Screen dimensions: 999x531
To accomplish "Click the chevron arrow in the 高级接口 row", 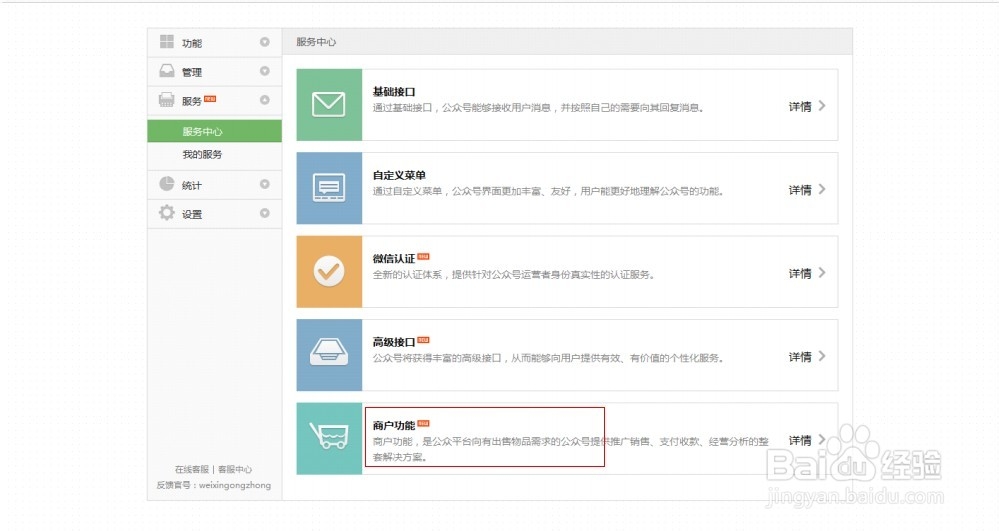I will point(822,356).
